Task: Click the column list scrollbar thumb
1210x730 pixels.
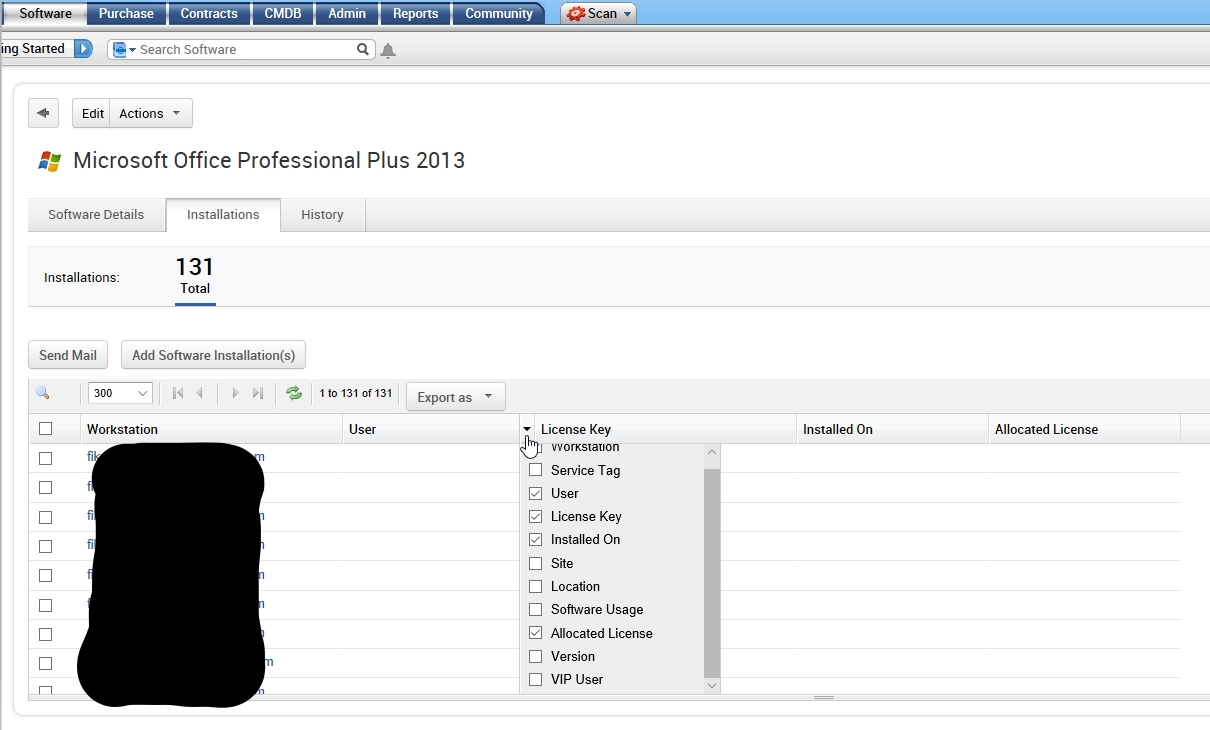Action: [712, 573]
